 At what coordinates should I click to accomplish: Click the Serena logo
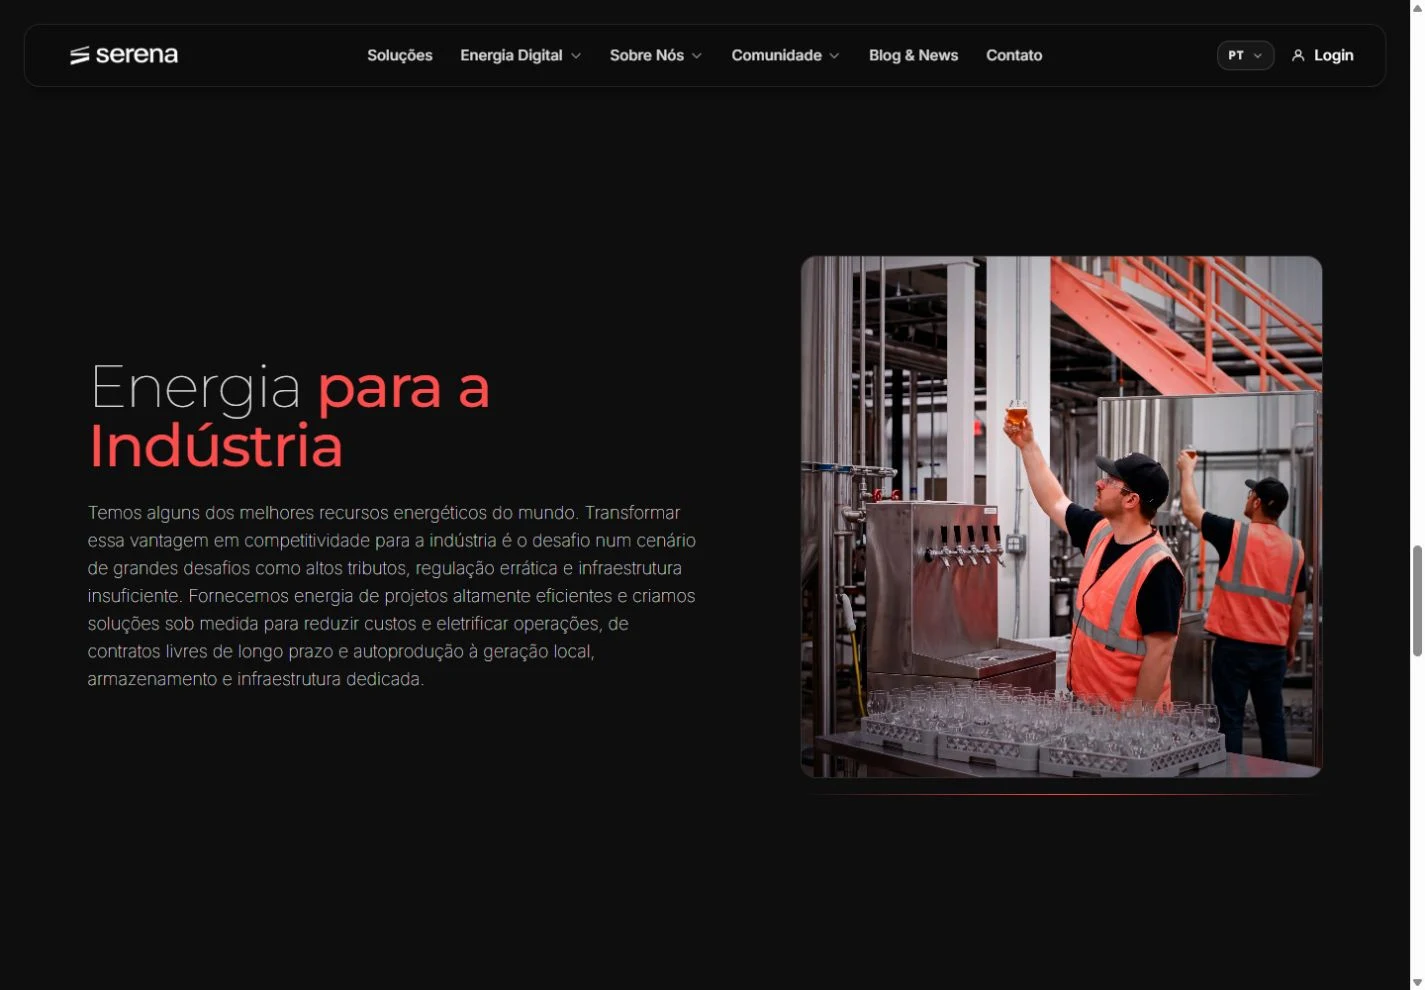(x=124, y=55)
